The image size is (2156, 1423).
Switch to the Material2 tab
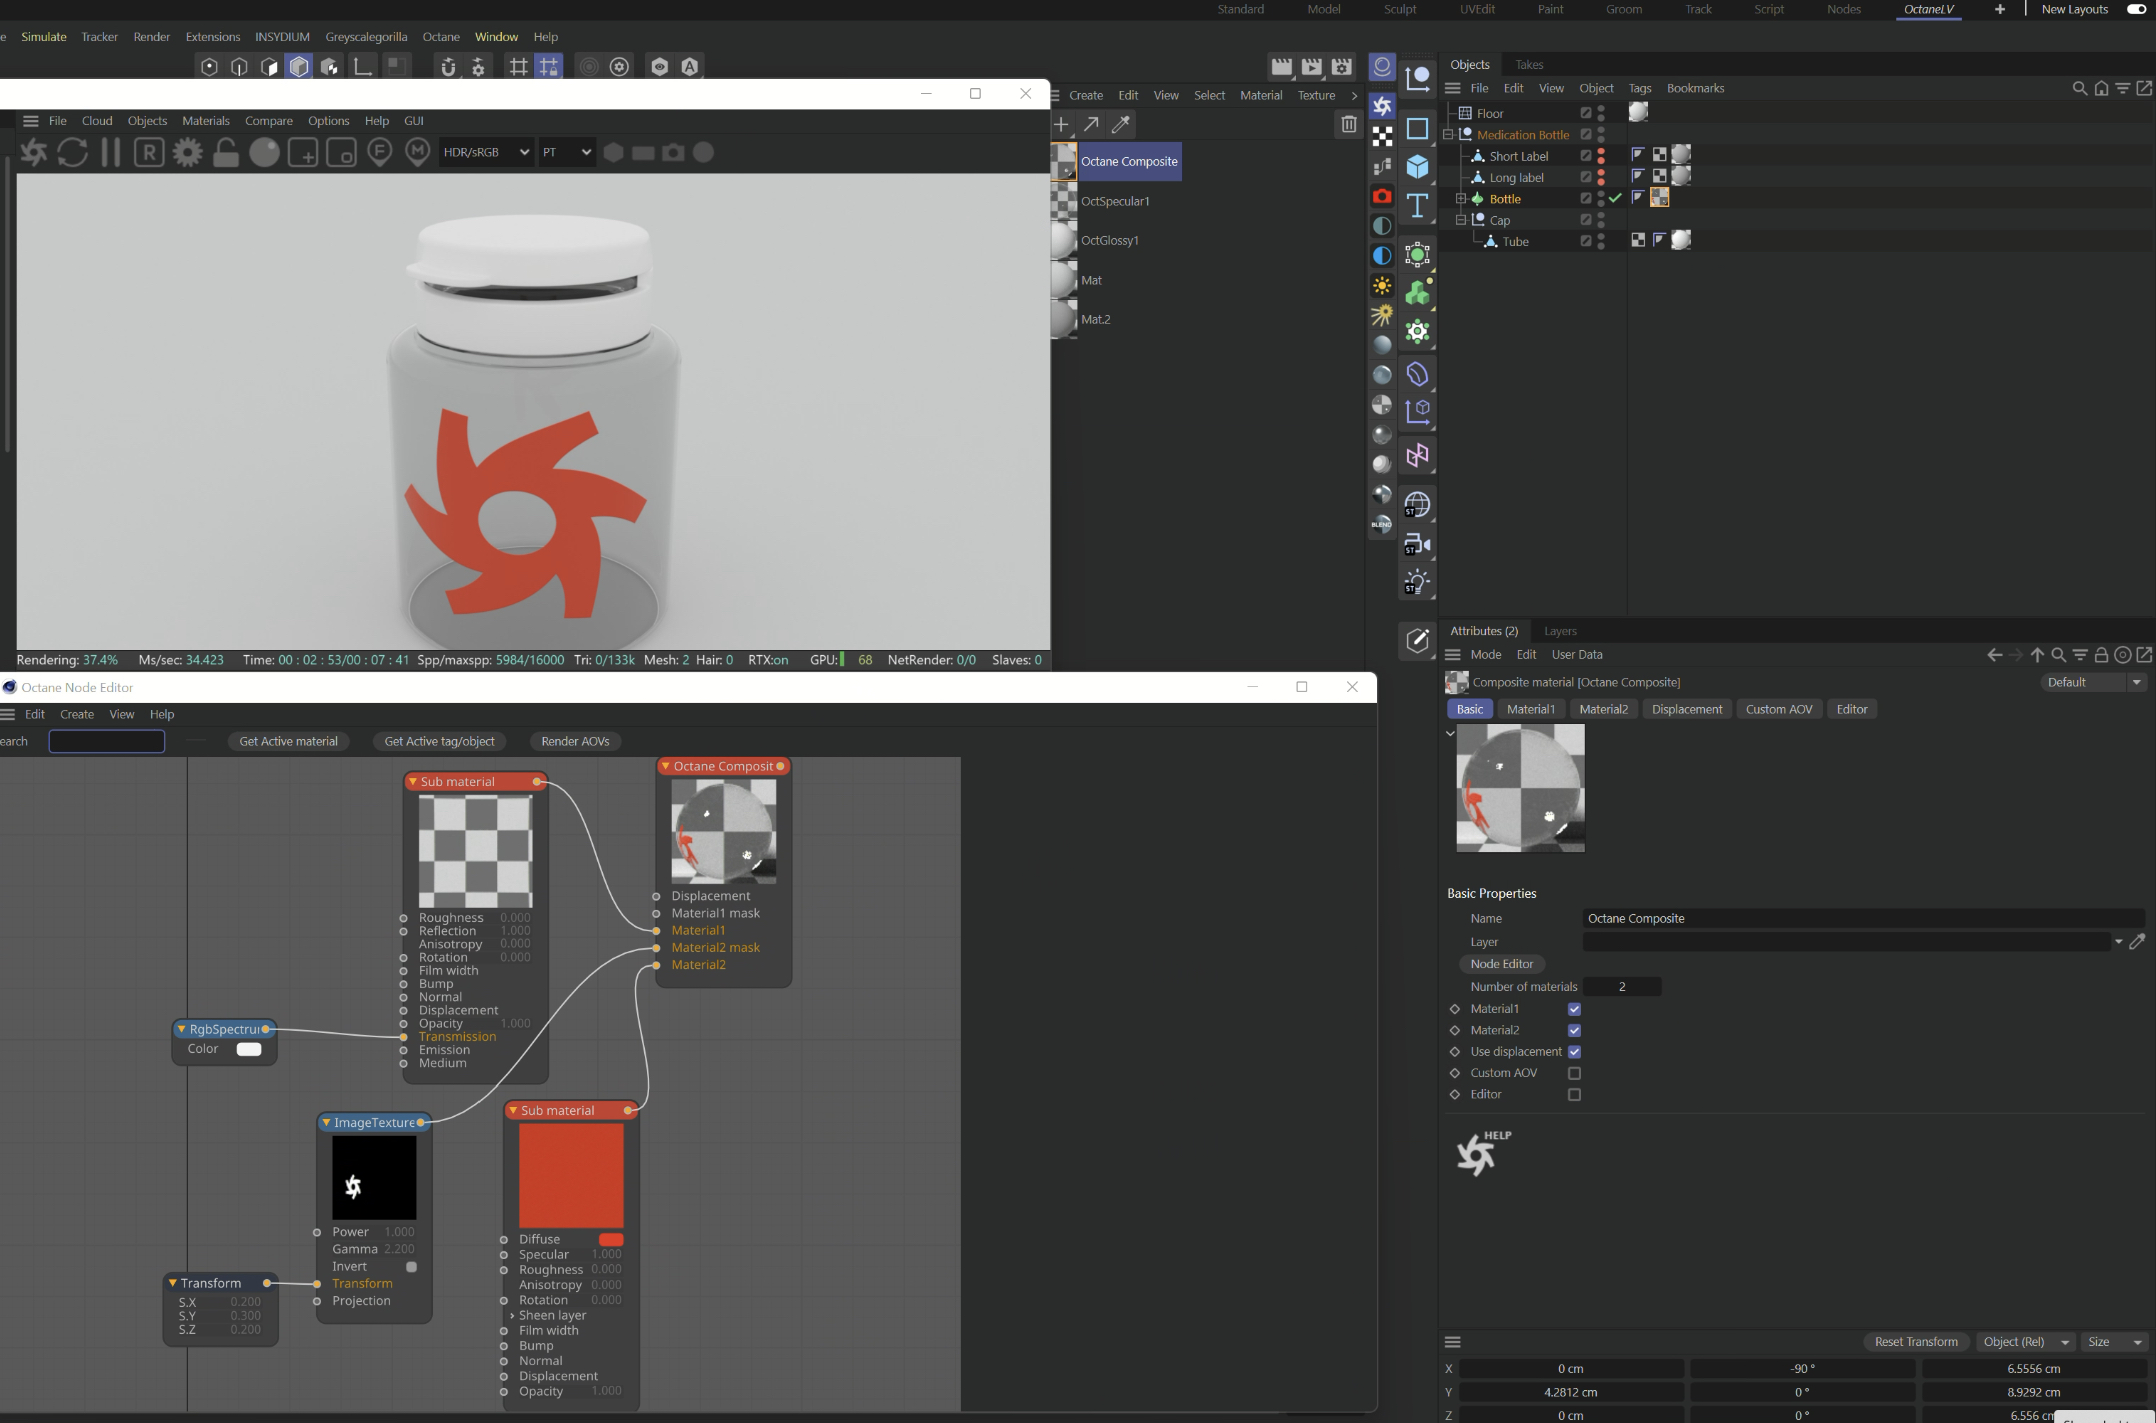[1603, 709]
